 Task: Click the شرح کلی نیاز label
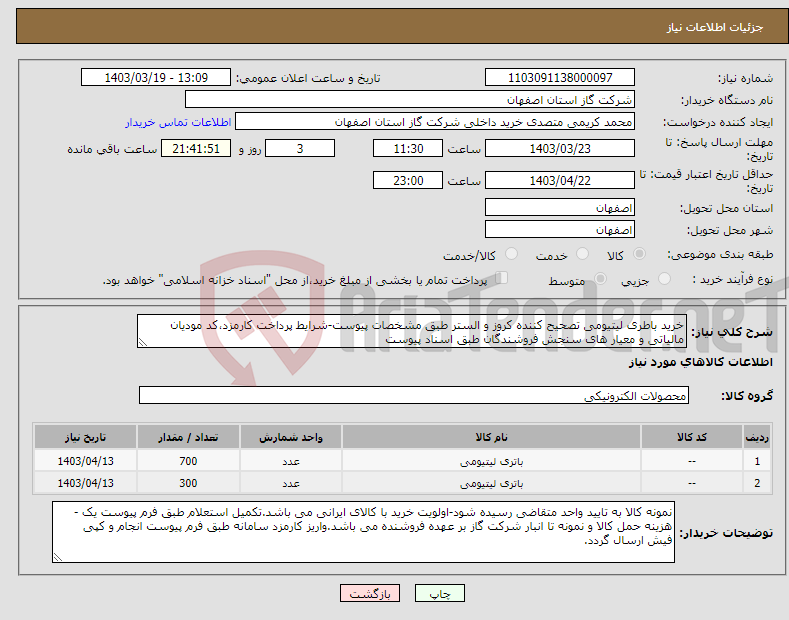coord(732,332)
